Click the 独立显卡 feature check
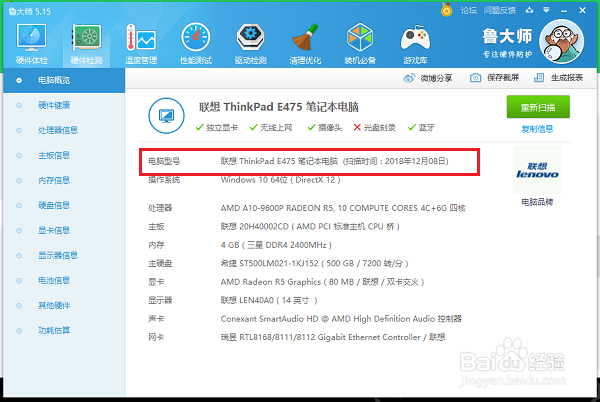600x402 pixels. point(217,127)
